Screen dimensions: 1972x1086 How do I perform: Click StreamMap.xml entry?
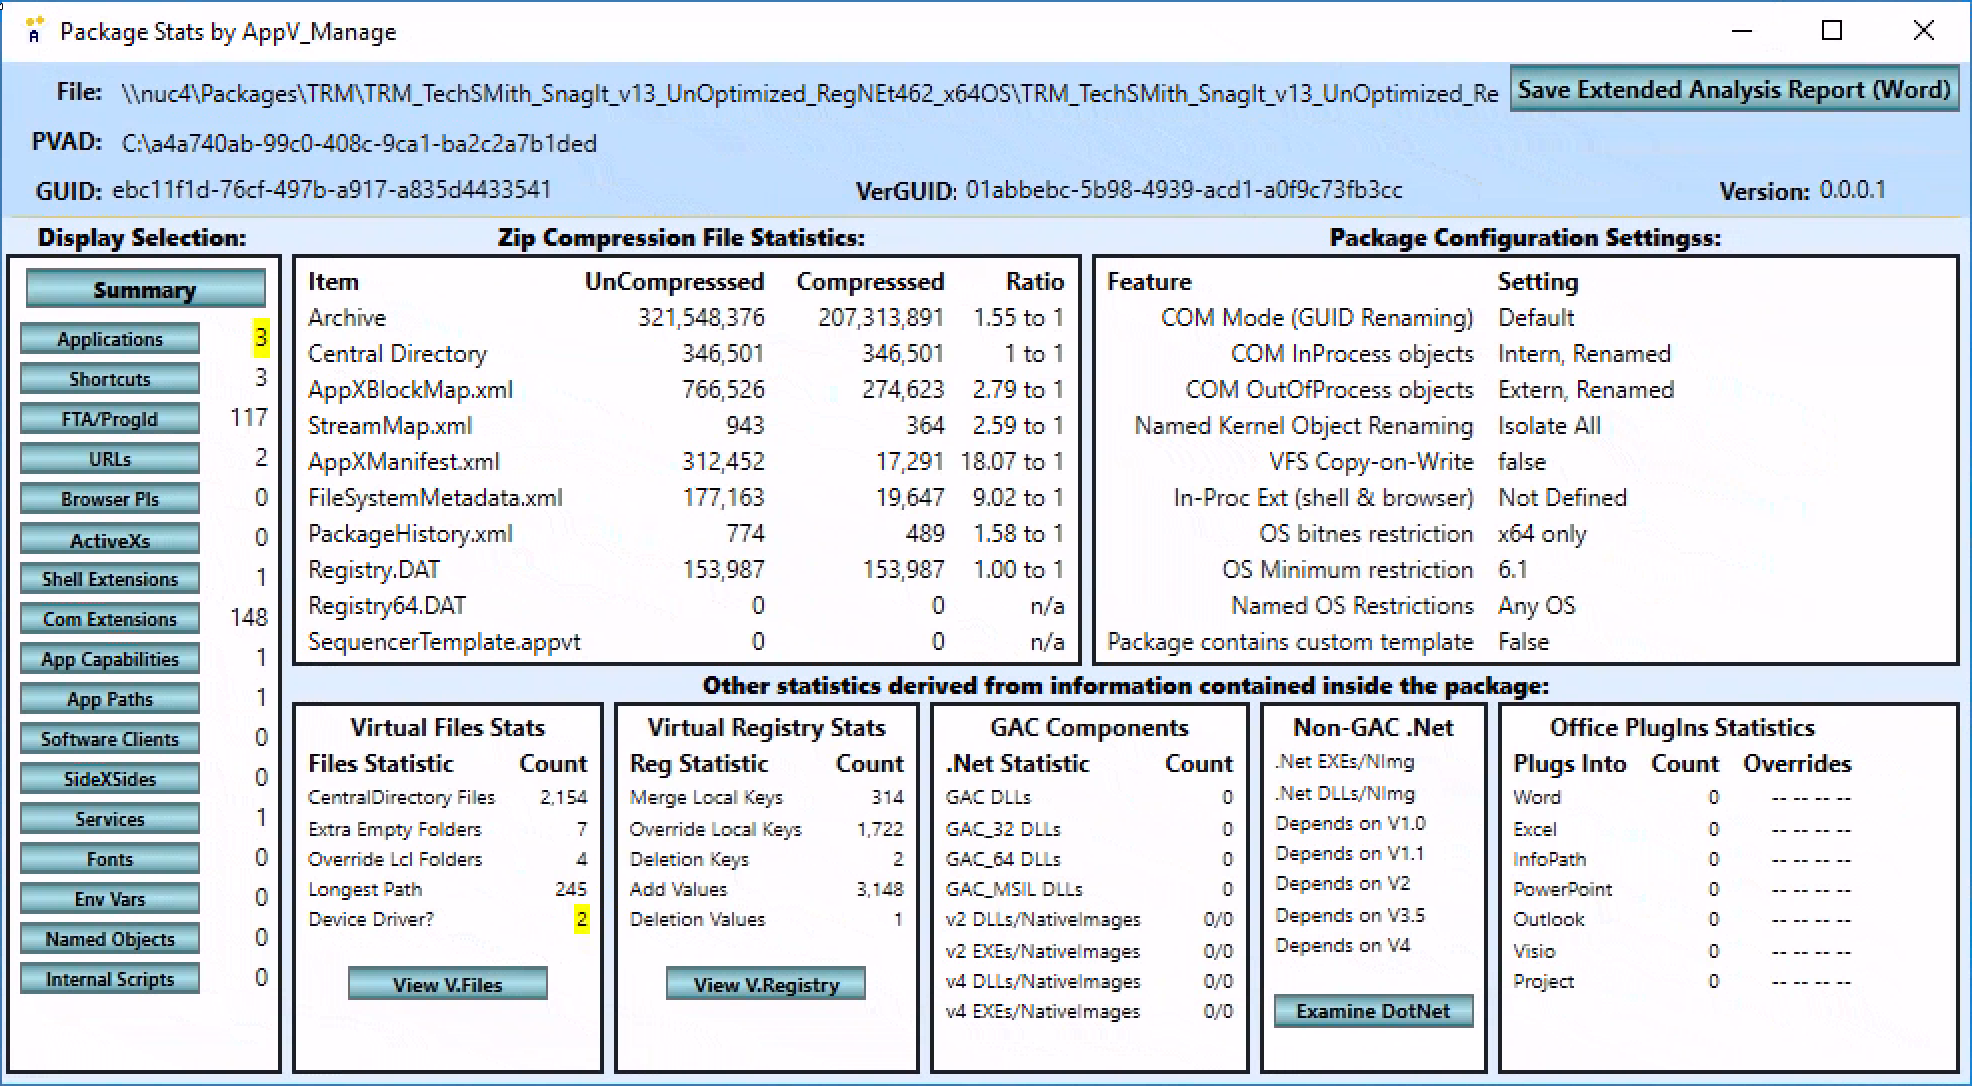390,426
